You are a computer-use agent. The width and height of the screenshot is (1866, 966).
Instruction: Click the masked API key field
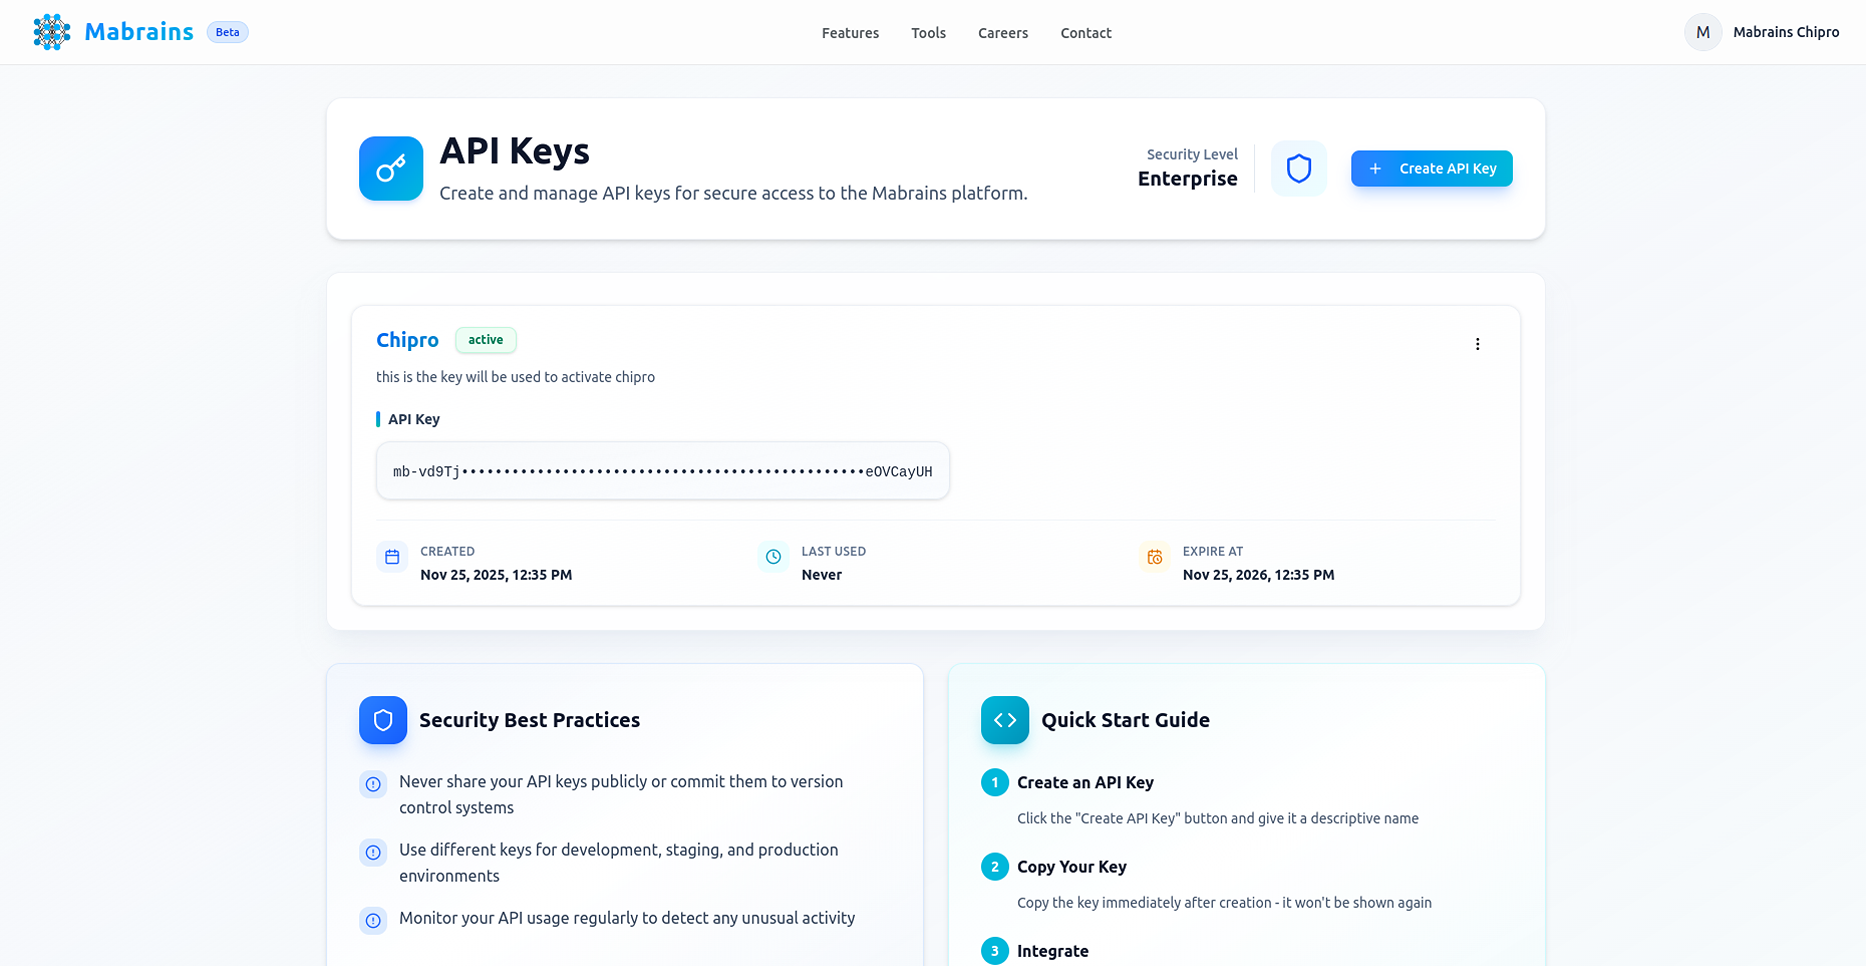click(x=662, y=470)
